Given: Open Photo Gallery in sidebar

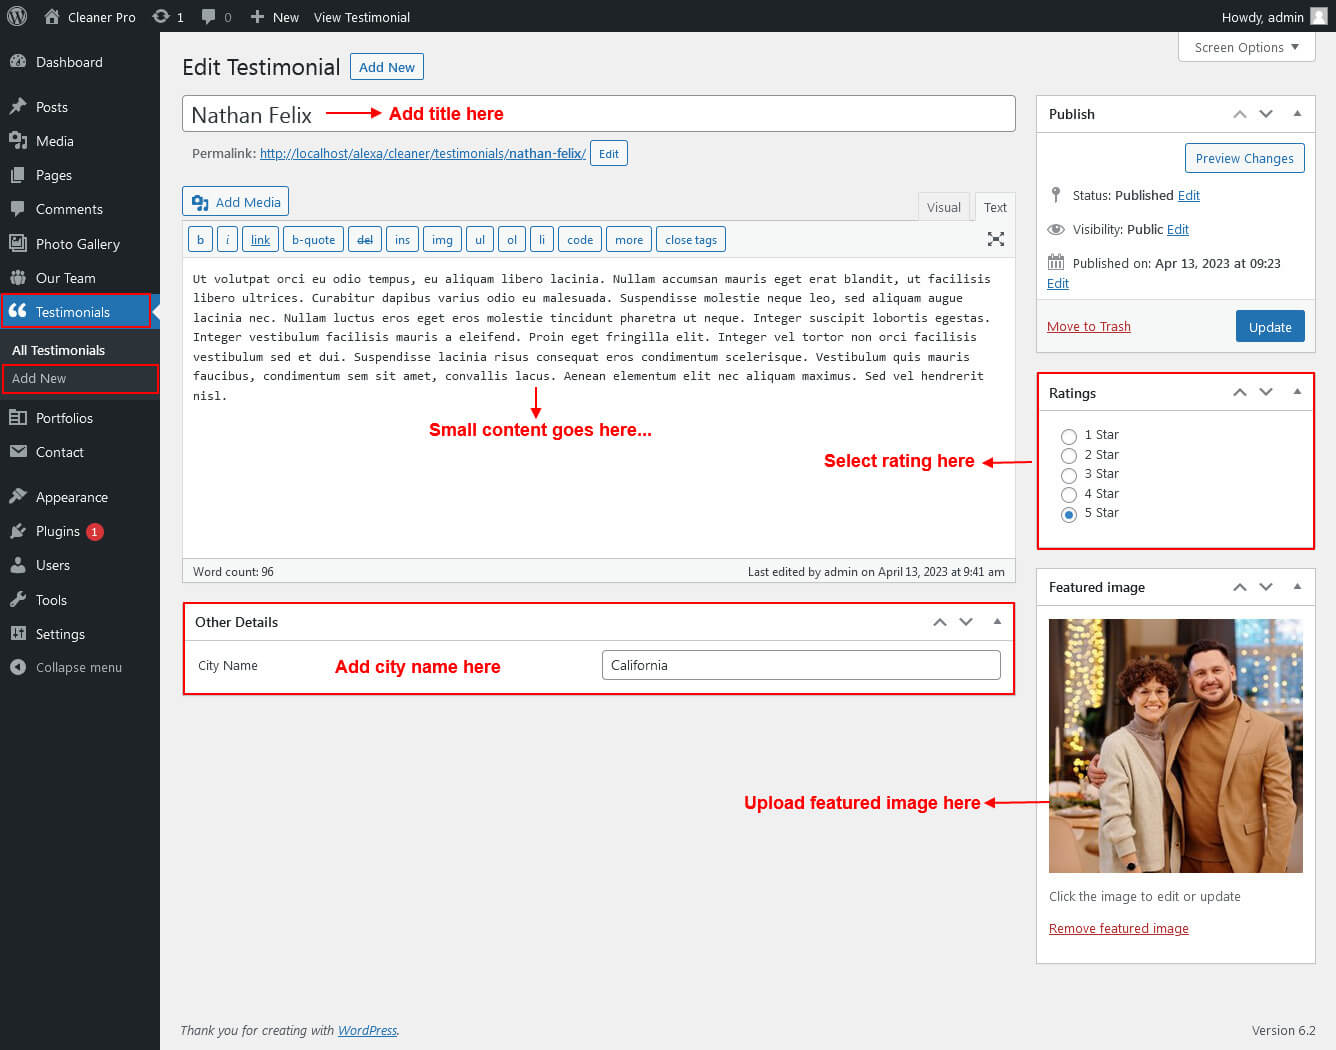Looking at the screenshot, I should pyautogui.click(x=80, y=244).
